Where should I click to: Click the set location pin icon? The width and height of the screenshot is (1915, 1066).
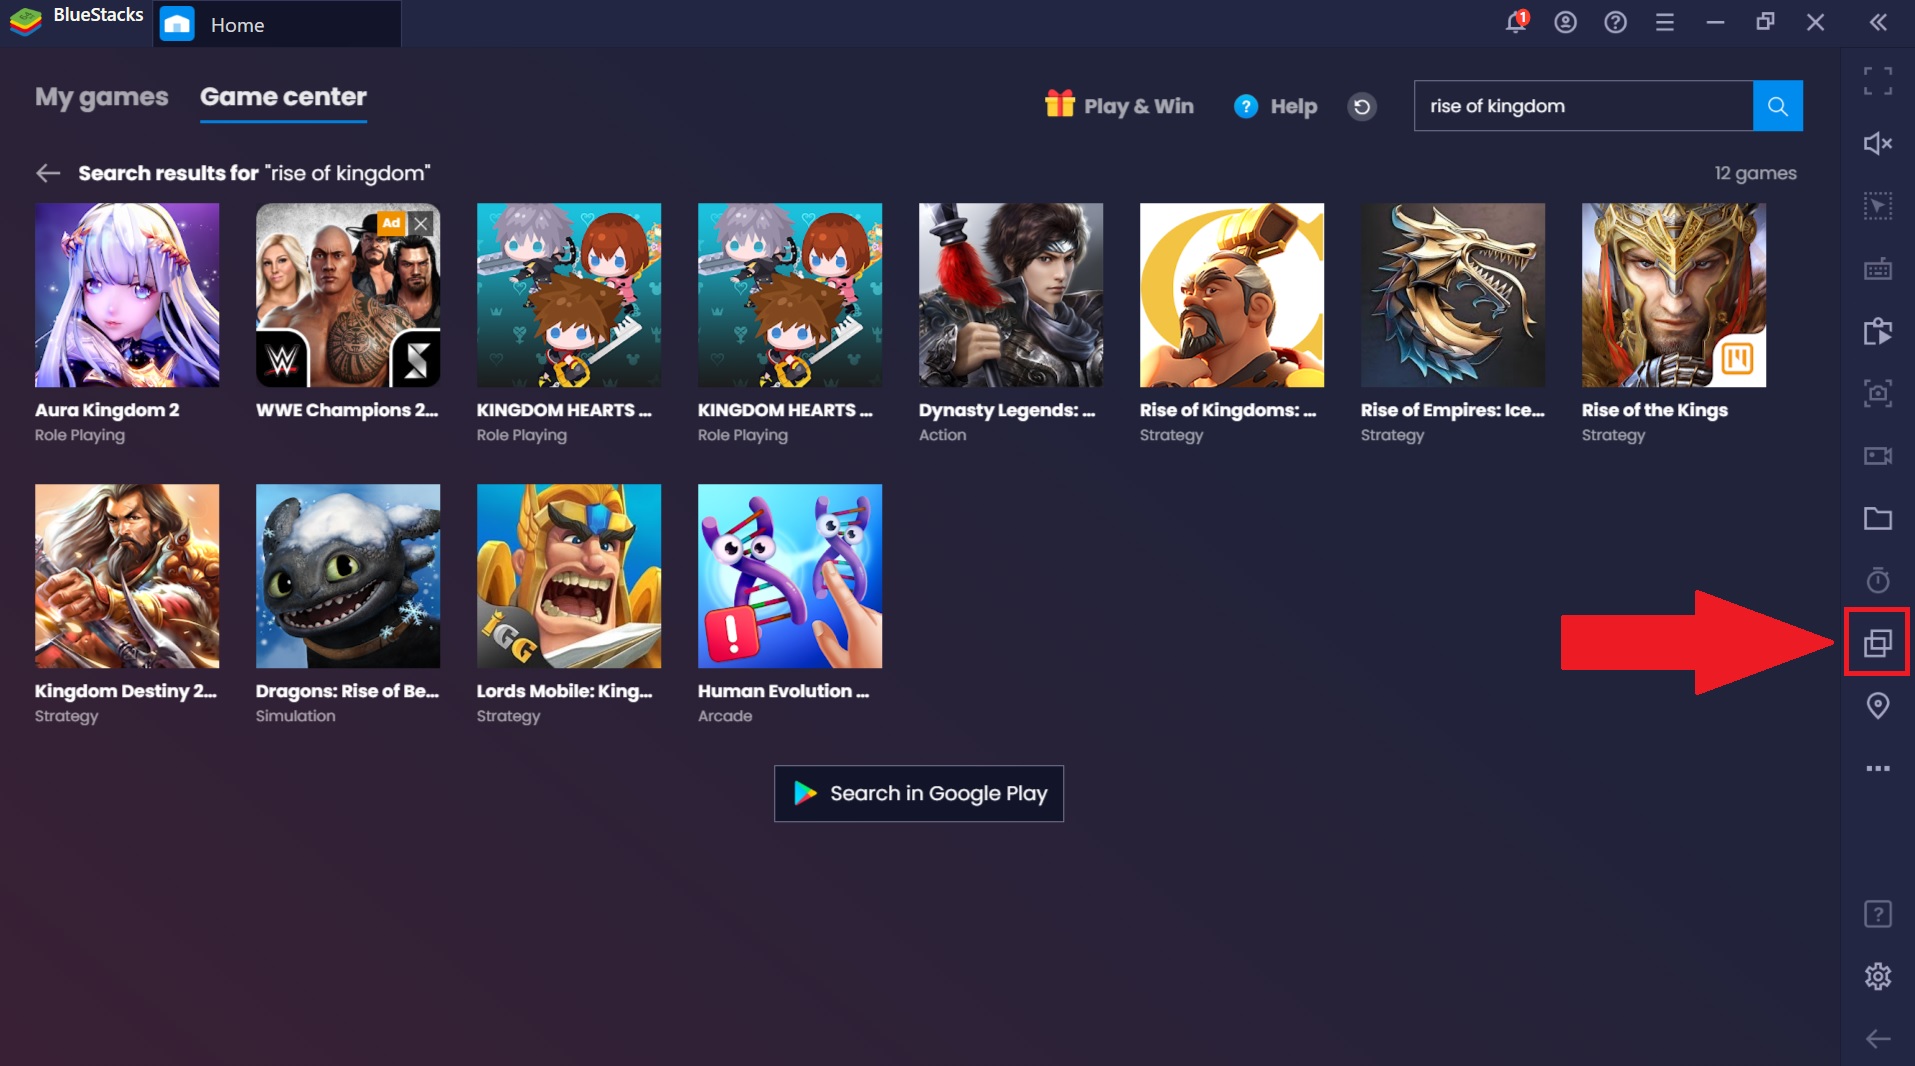(x=1878, y=706)
